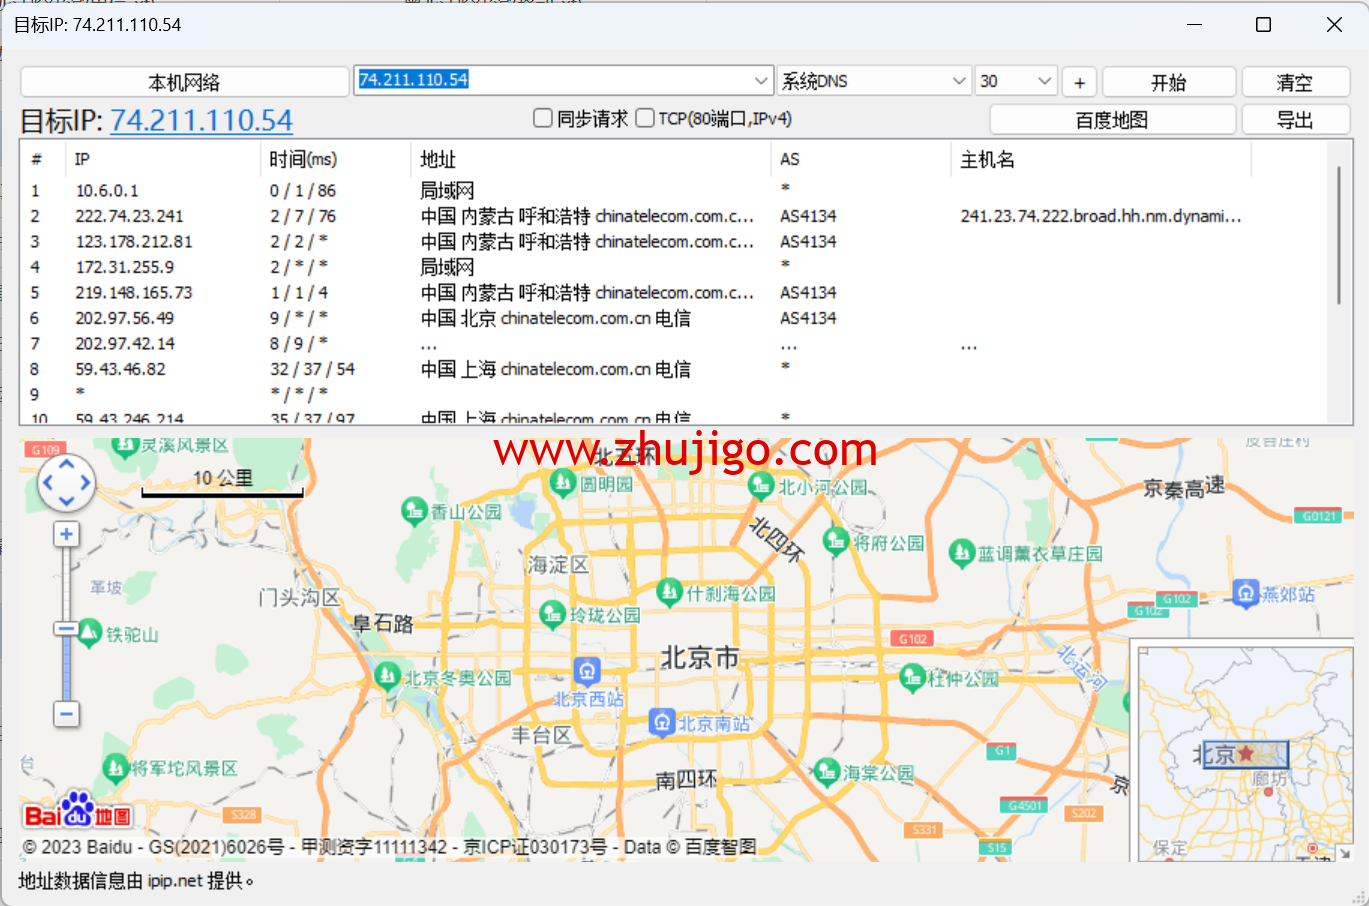The width and height of the screenshot is (1369, 906).
Task: Click the overview mini-map thumbnail
Action: coord(1245,753)
